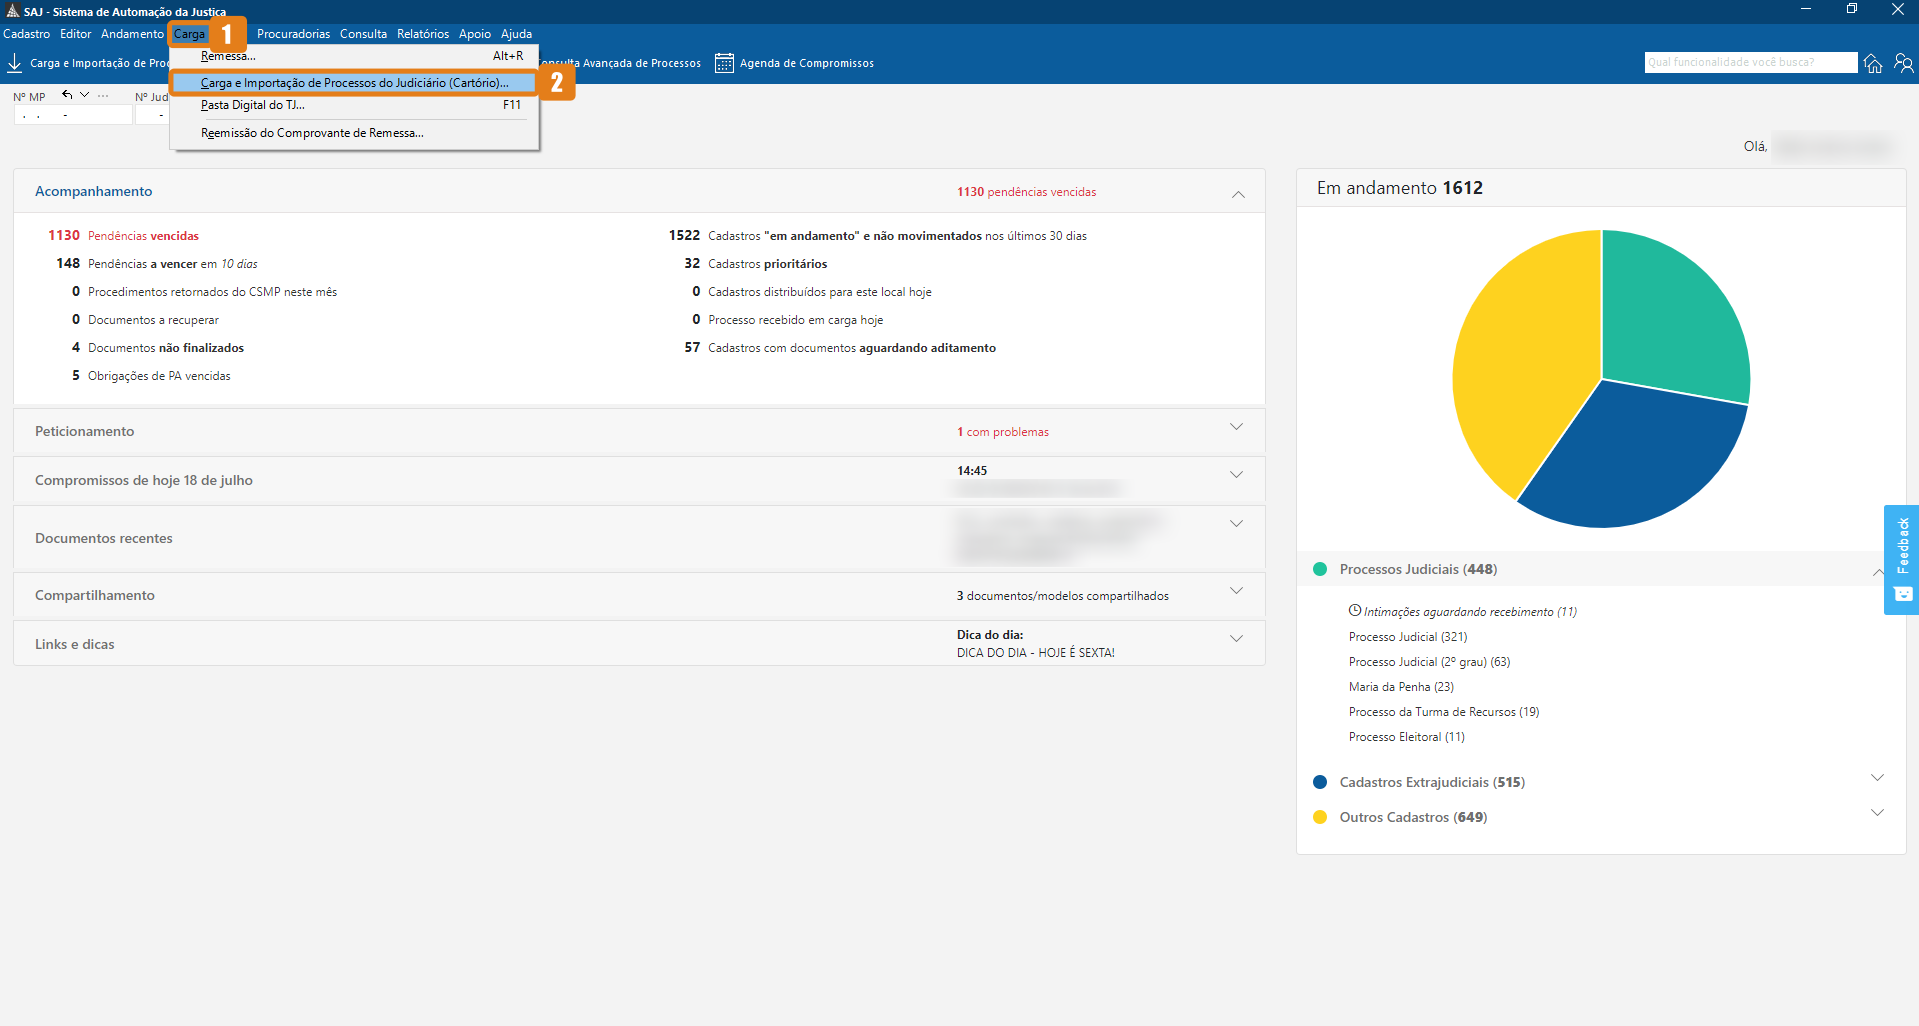The image size is (1919, 1026).
Task: Click Agenda de Compromissos toolbar button
Action: point(795,63)
